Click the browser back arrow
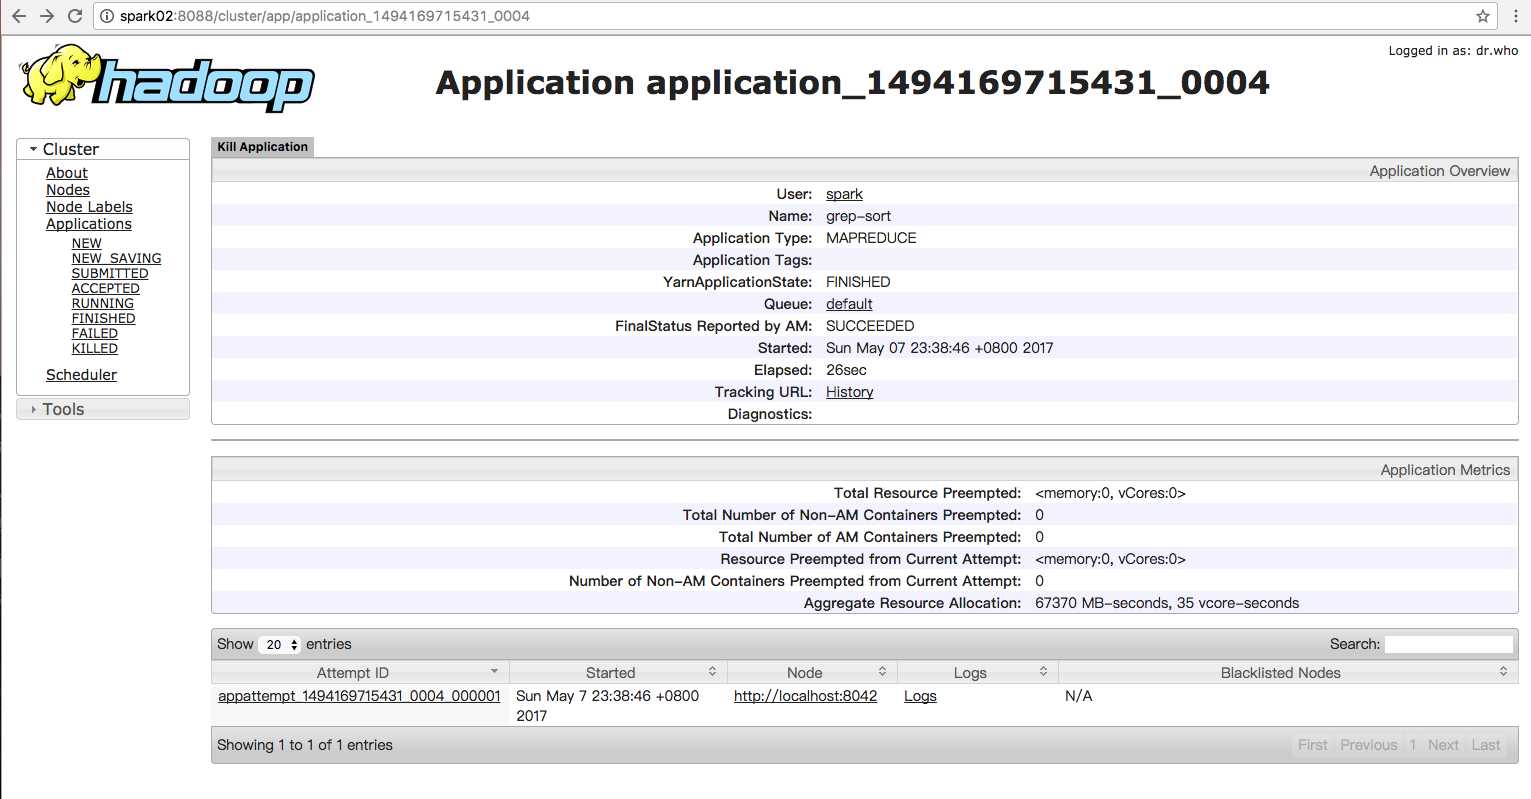 tap(19, 16)
